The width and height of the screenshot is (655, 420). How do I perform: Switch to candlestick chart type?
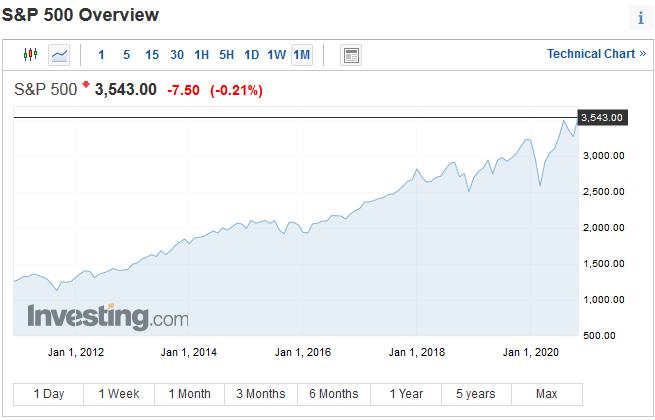(30, 54)
